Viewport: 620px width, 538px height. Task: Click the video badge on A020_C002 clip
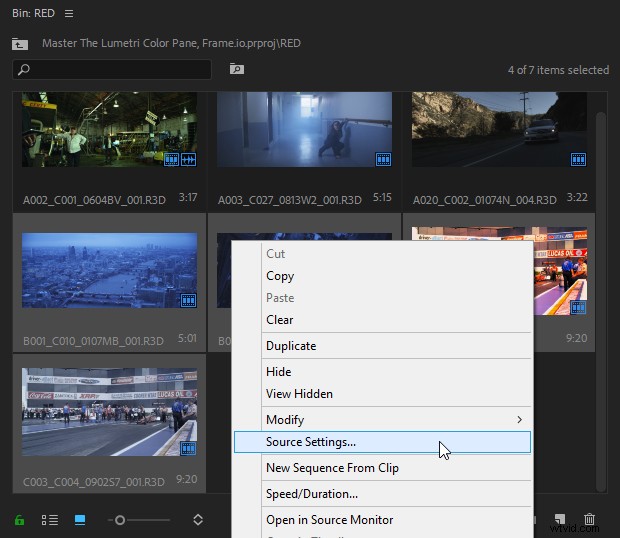pyautogui.click(x=578, y=160)
